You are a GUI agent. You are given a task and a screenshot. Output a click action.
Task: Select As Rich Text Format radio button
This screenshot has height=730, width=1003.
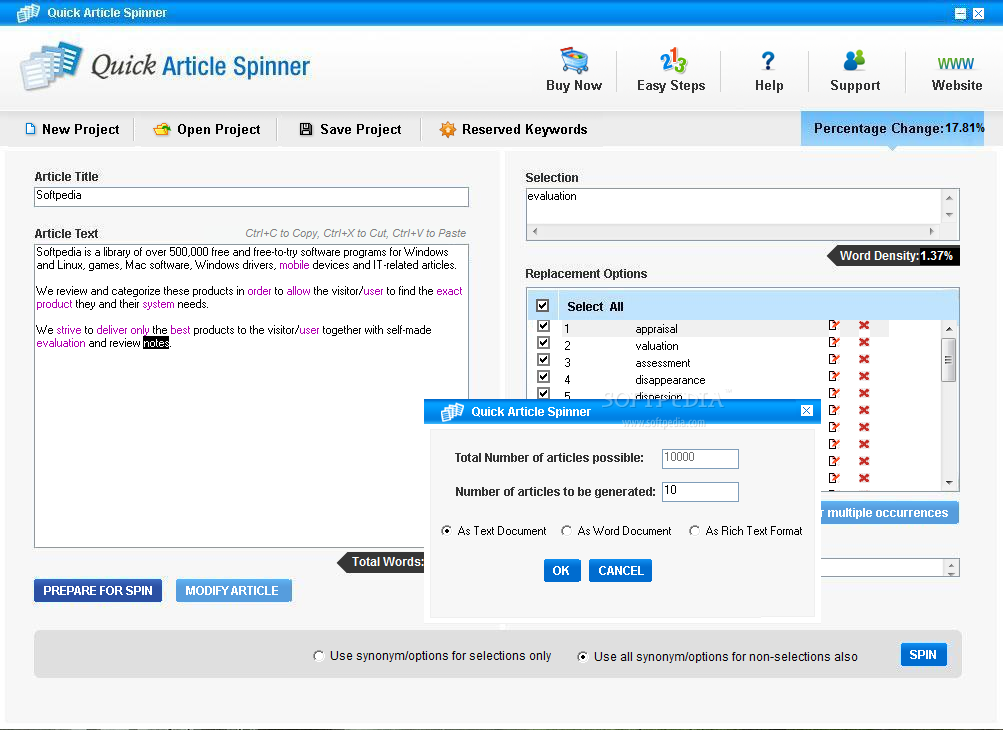[694, 530]
